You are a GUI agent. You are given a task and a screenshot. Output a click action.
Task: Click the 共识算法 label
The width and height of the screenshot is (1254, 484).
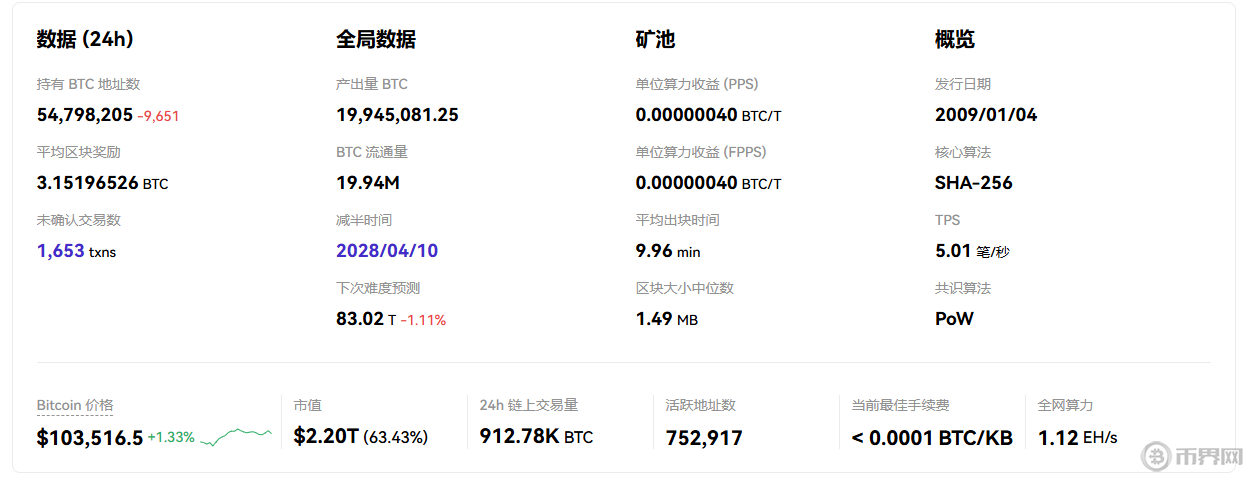click(963, 288)
